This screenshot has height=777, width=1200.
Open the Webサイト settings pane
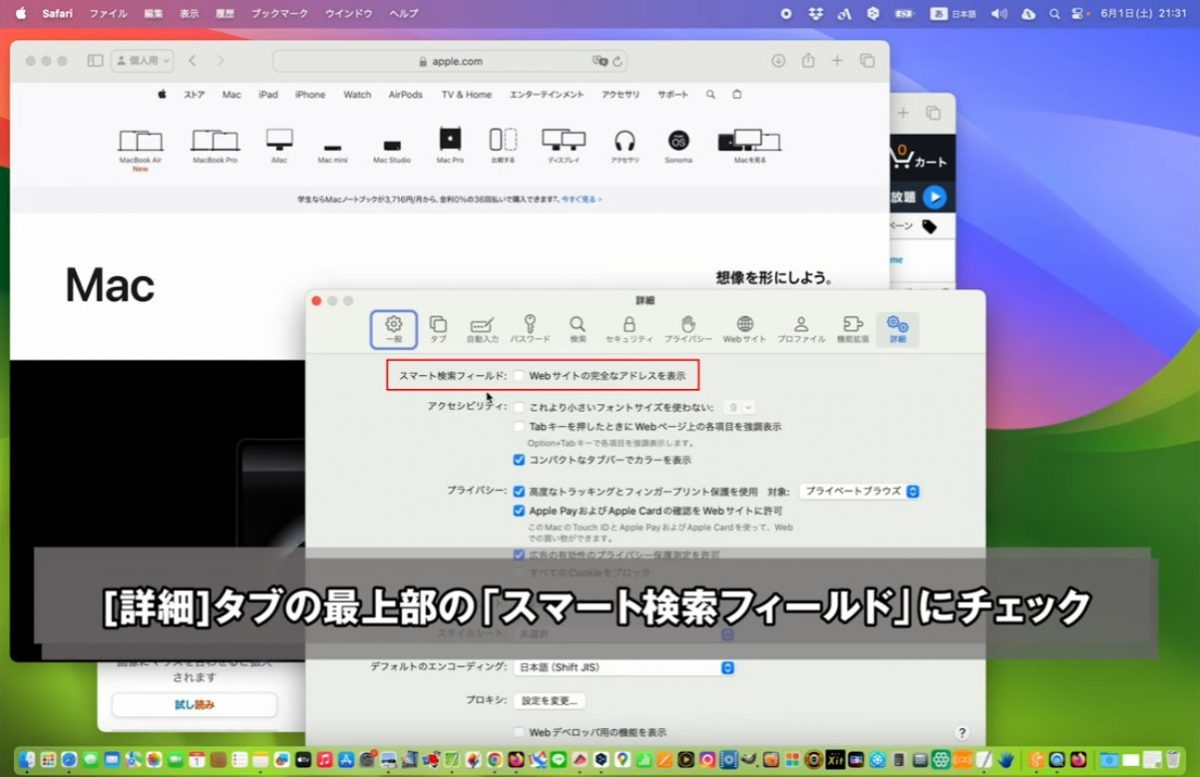pos(745,329)
